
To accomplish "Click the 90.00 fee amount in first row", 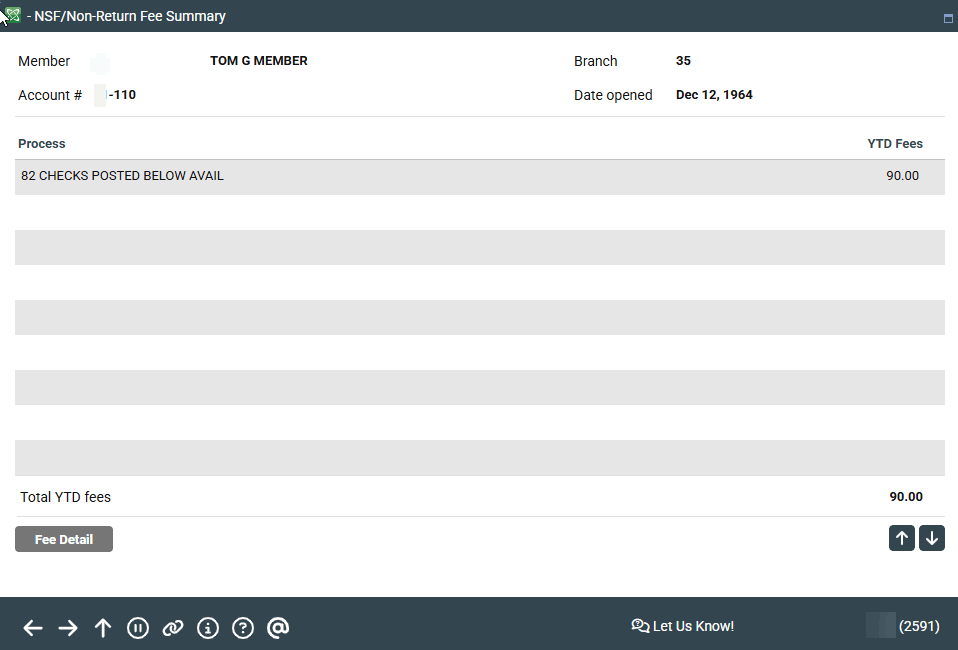I will coord(902,176).
